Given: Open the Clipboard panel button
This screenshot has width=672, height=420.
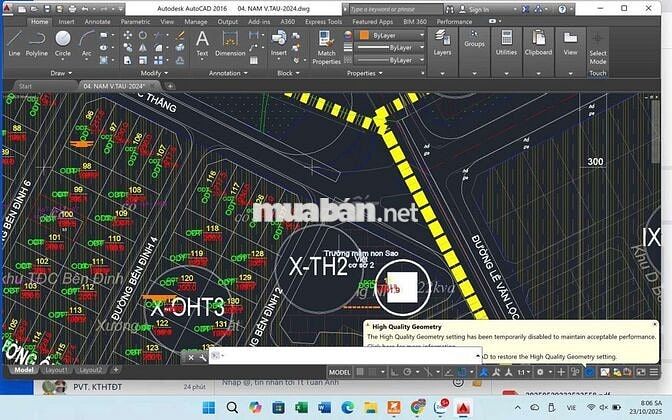Looking at the screenshot, I should click(x=538, y=43).
